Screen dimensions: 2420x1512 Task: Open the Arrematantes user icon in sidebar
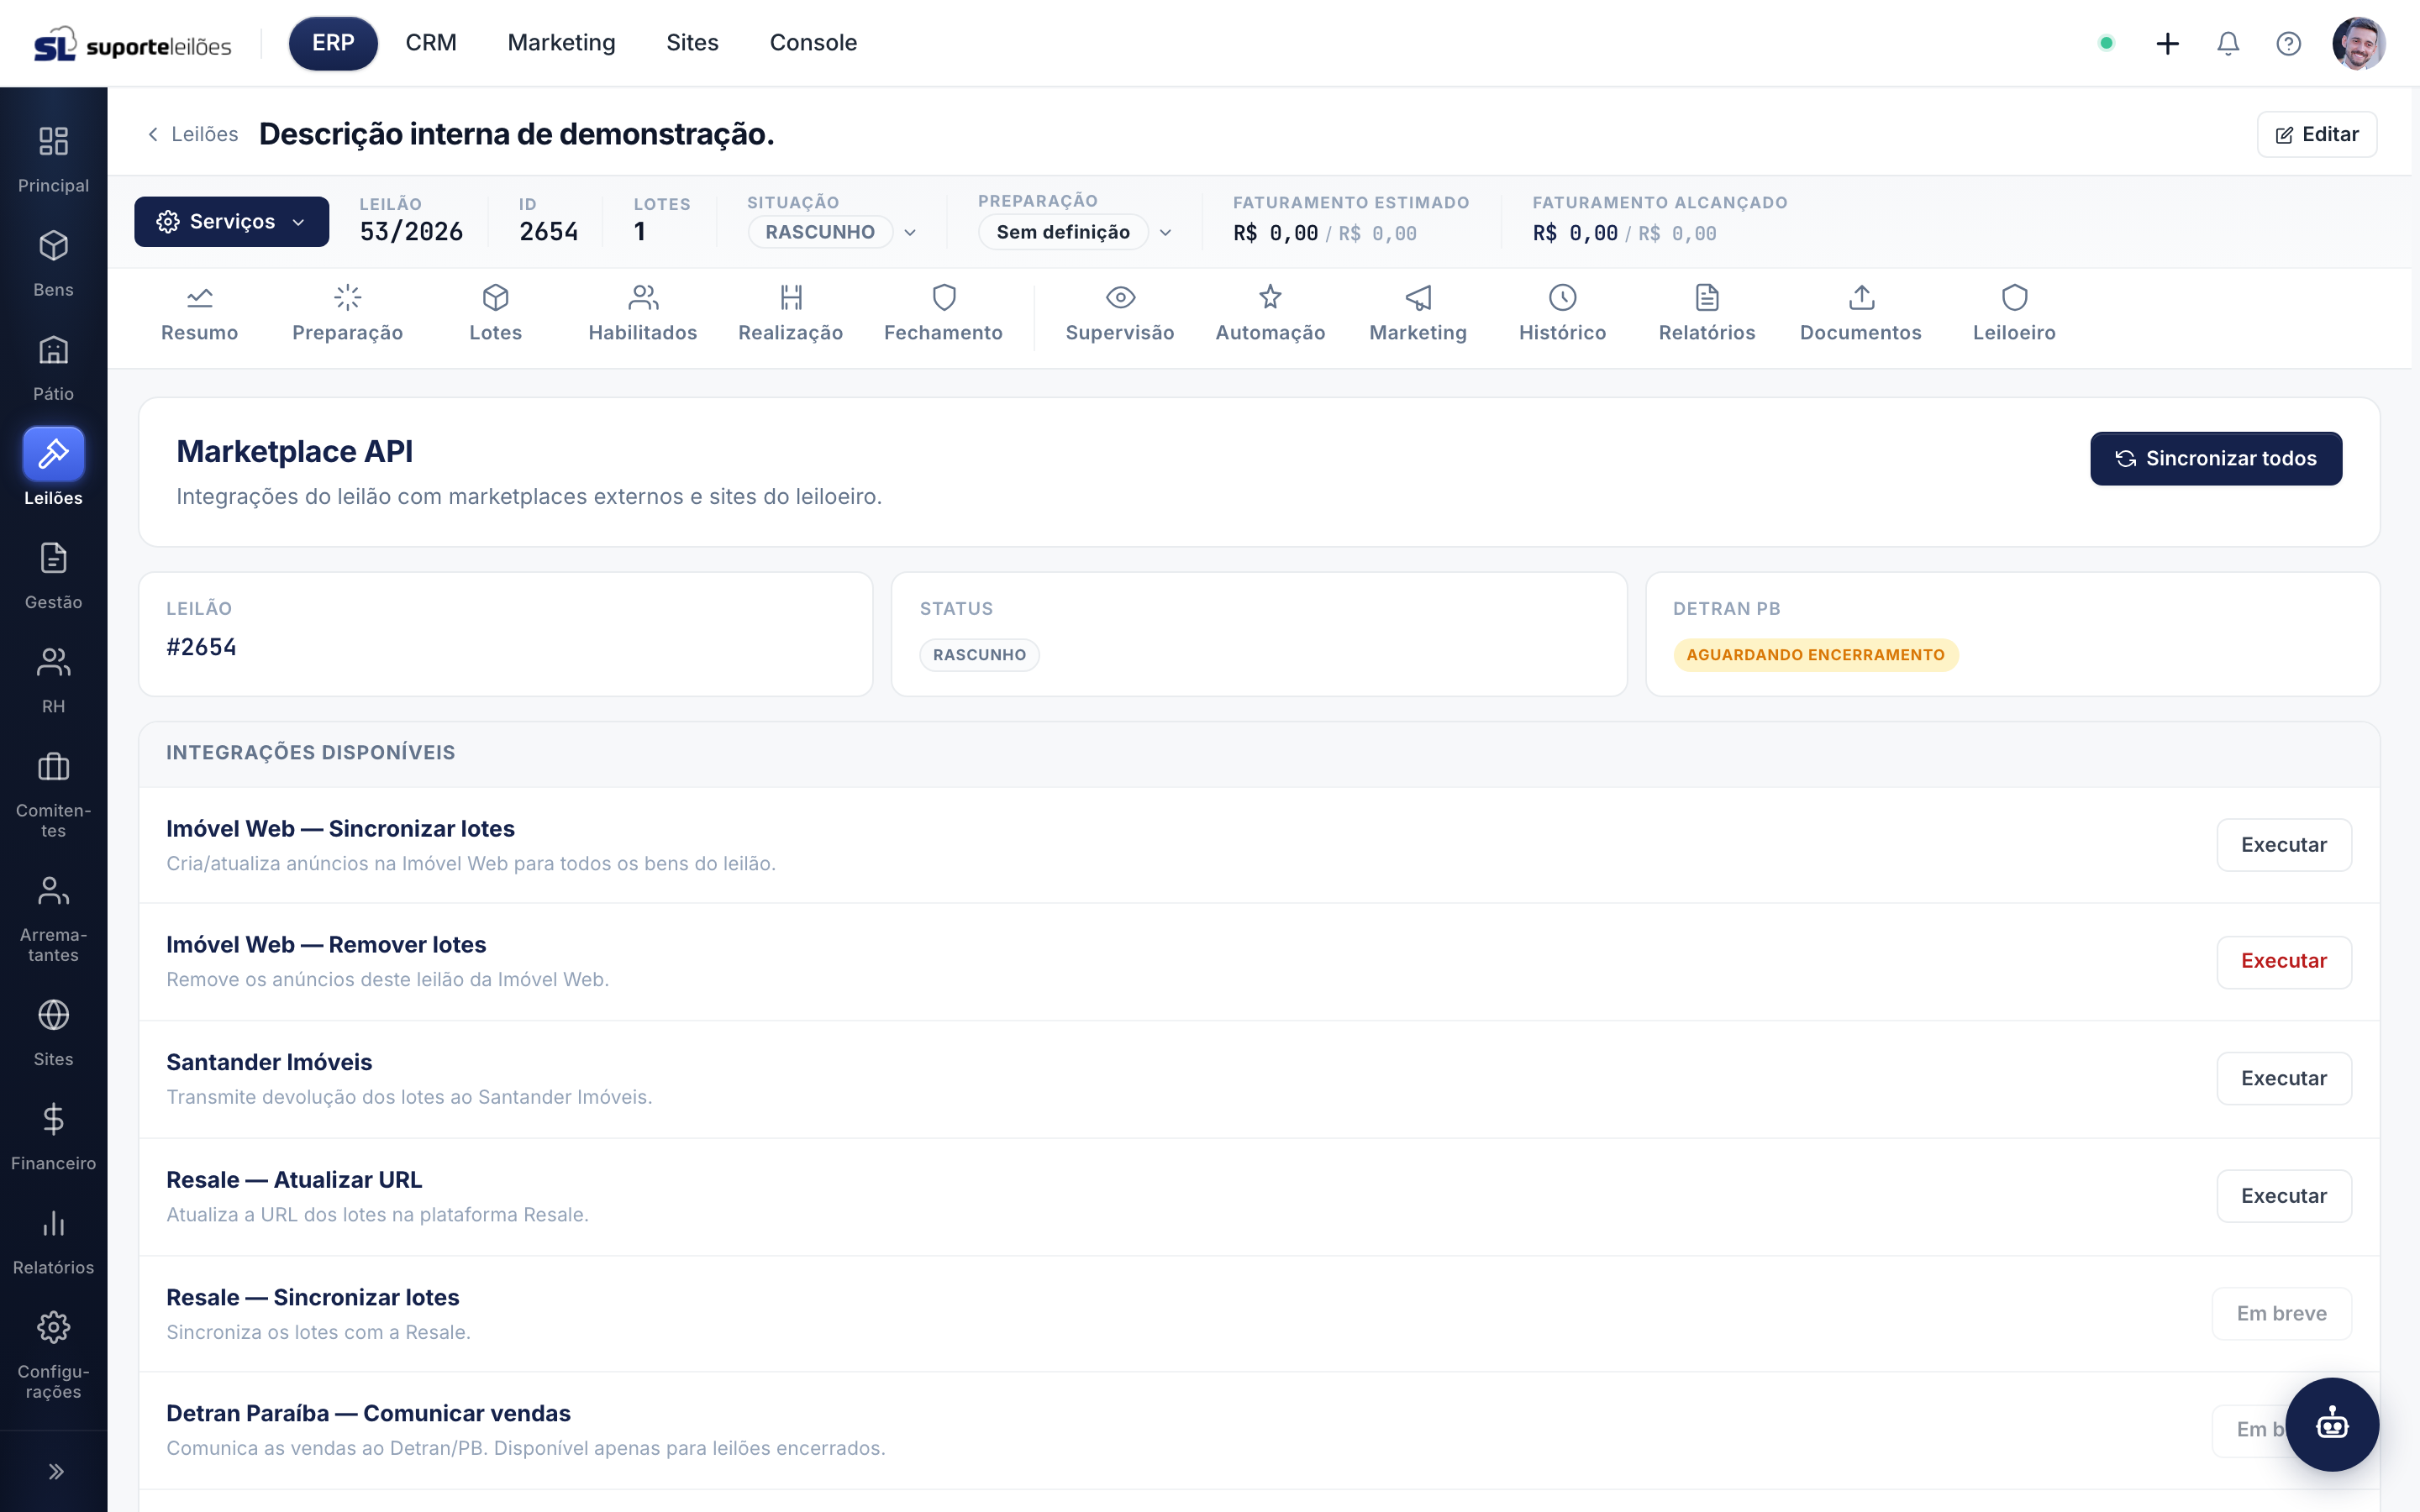pyautogui.click(x=53, y=890)
